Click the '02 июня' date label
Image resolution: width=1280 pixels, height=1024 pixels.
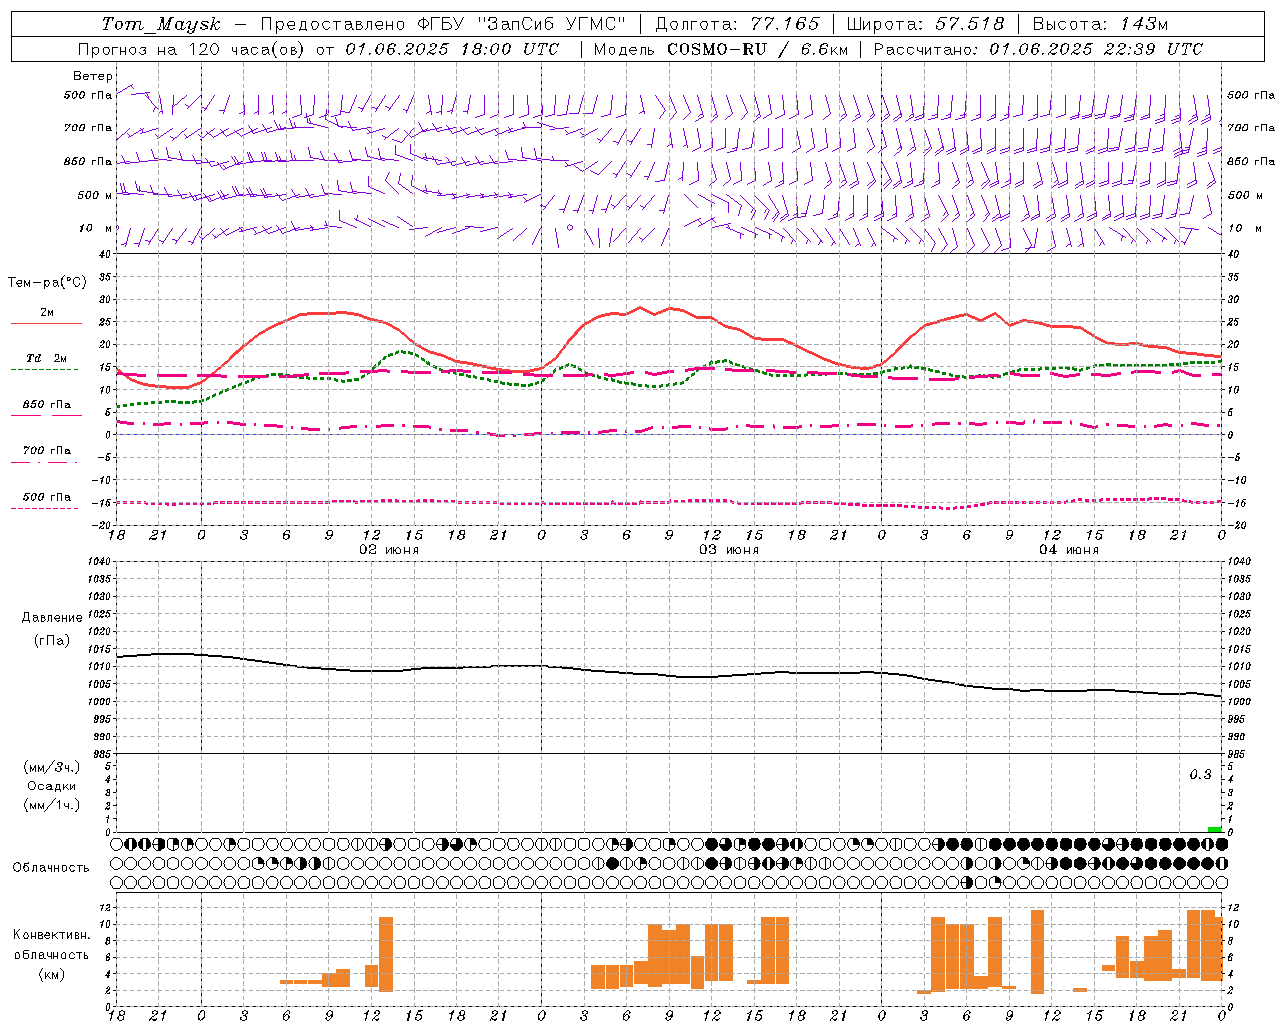point(389,550)
